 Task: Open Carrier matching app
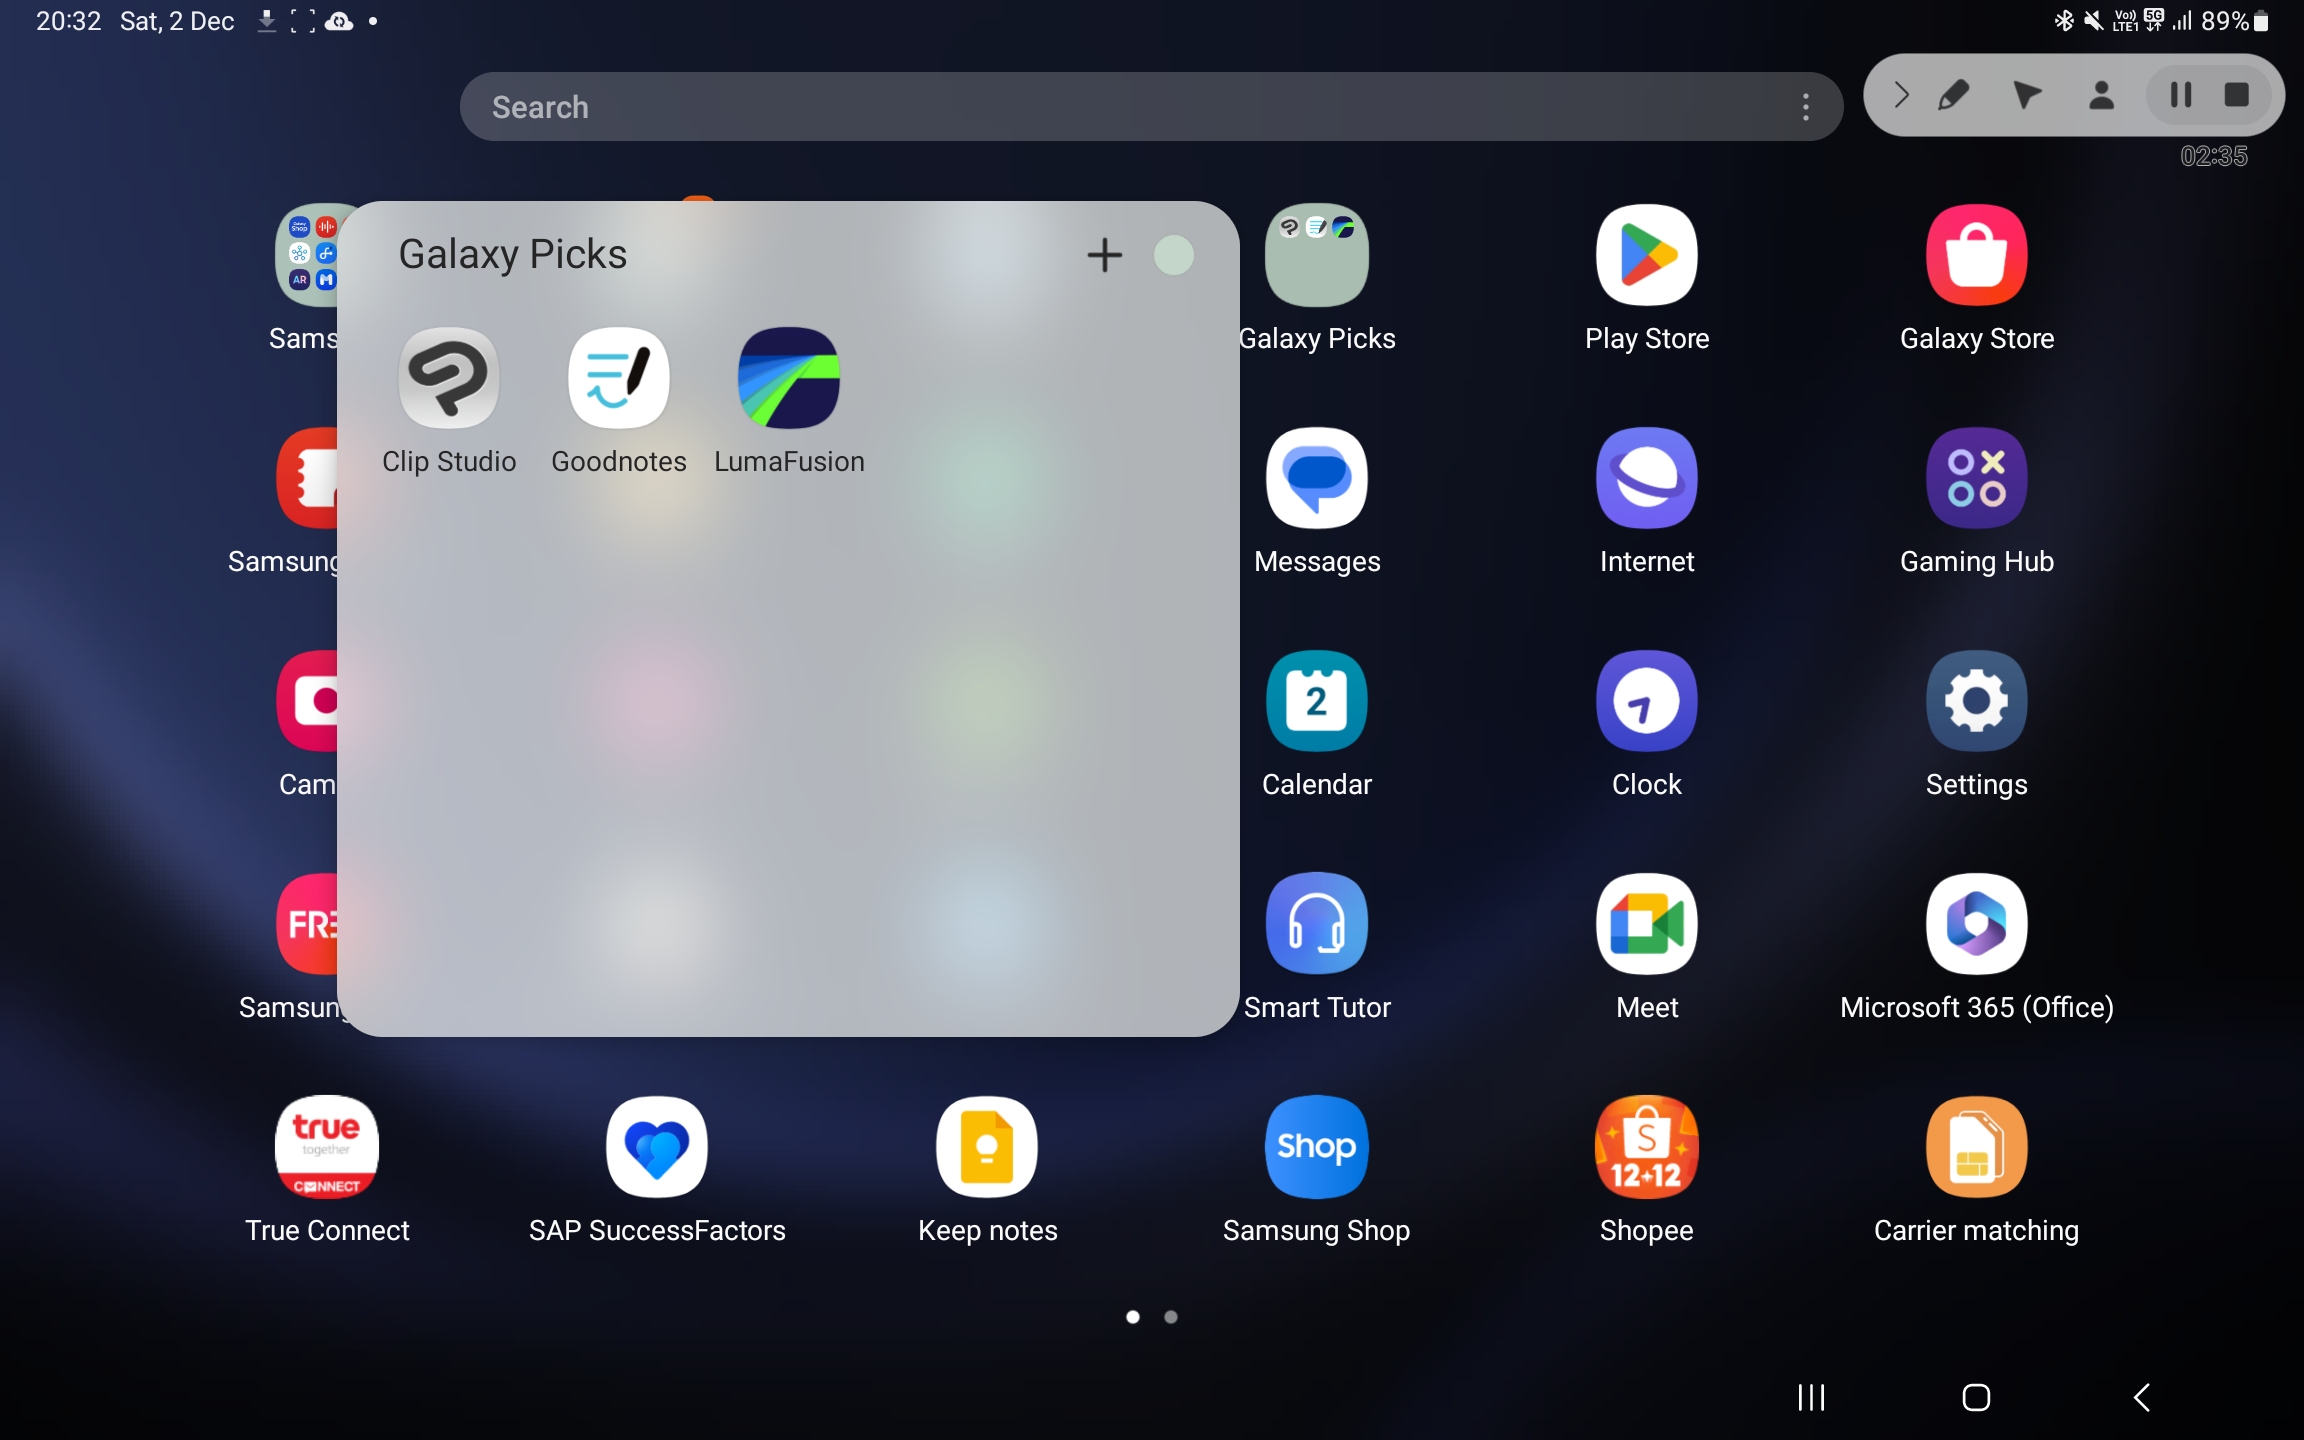coord(1977,1147)
